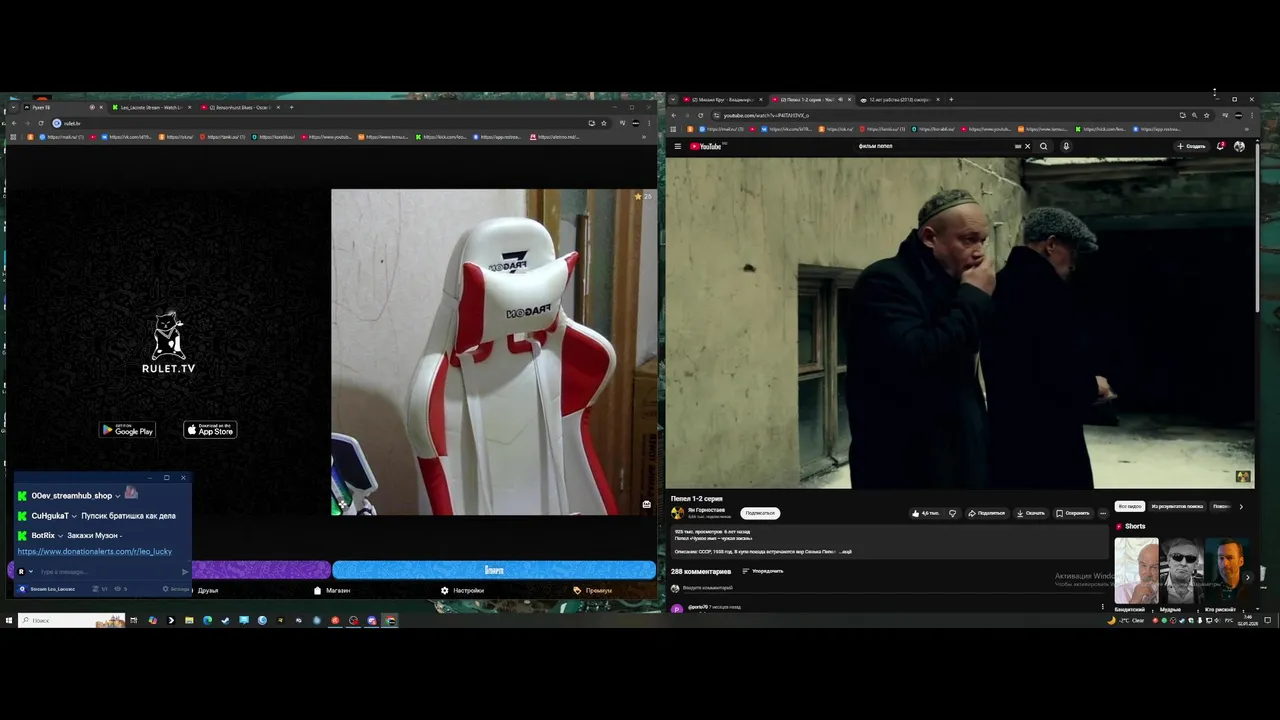Expand CuHgukaT user dropdown in chat
This screenshot has height=720, width=1280.
(74, 516)
